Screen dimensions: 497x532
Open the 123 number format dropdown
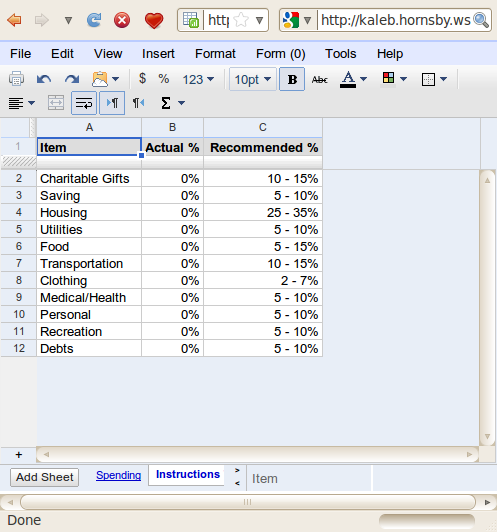(x=198, y=79)
